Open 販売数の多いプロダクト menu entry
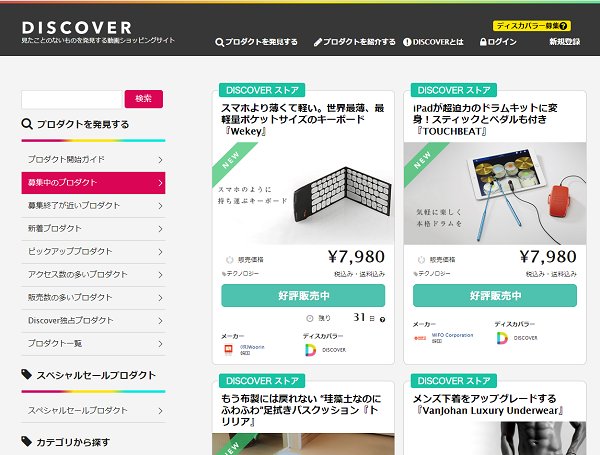The image size is (600, 455). (93, 298)
